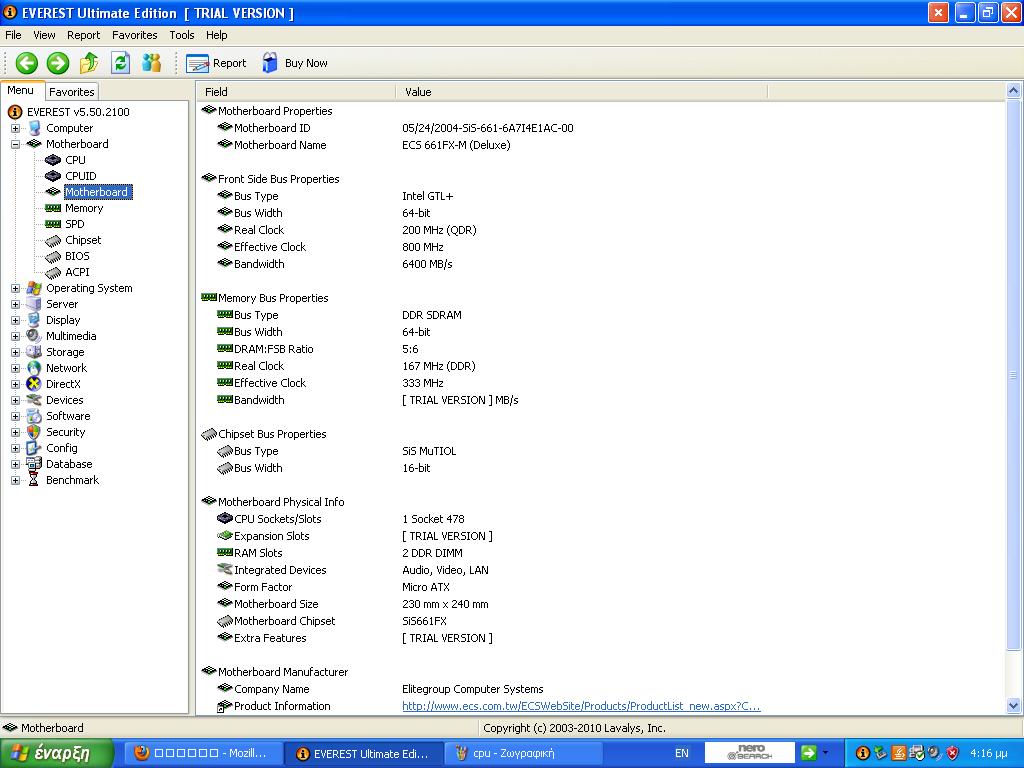Click the Multimedia icon in menu tree
This screenshot has height=768, width=1024.
click(34, 336)
